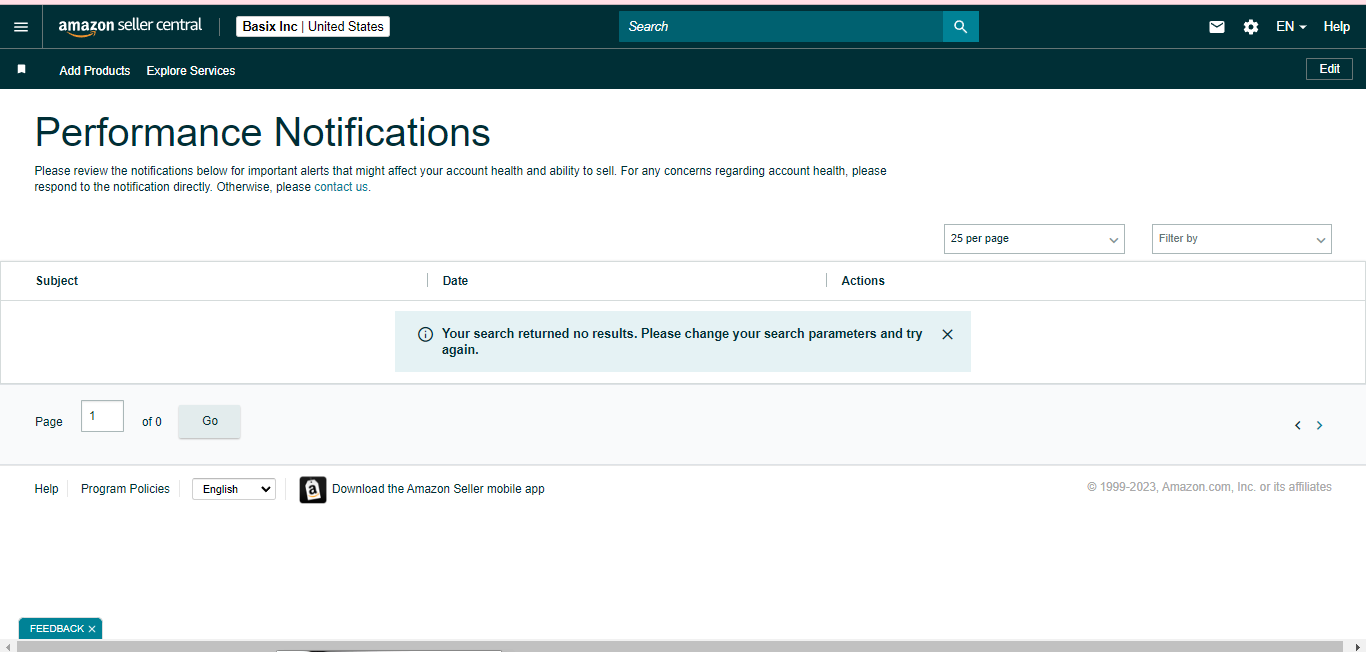
Task: Open the Help link in header
Action: 1337,27
